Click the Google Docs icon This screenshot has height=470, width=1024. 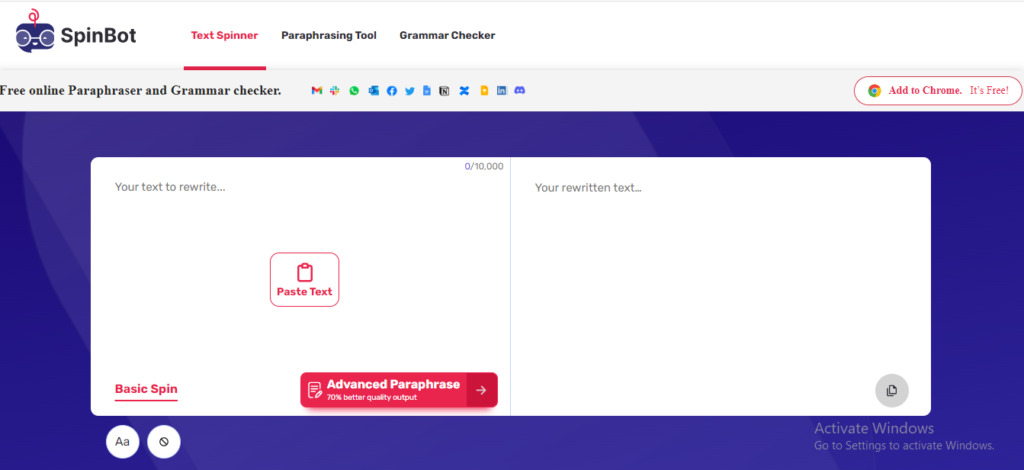click(x=426, y=91)
